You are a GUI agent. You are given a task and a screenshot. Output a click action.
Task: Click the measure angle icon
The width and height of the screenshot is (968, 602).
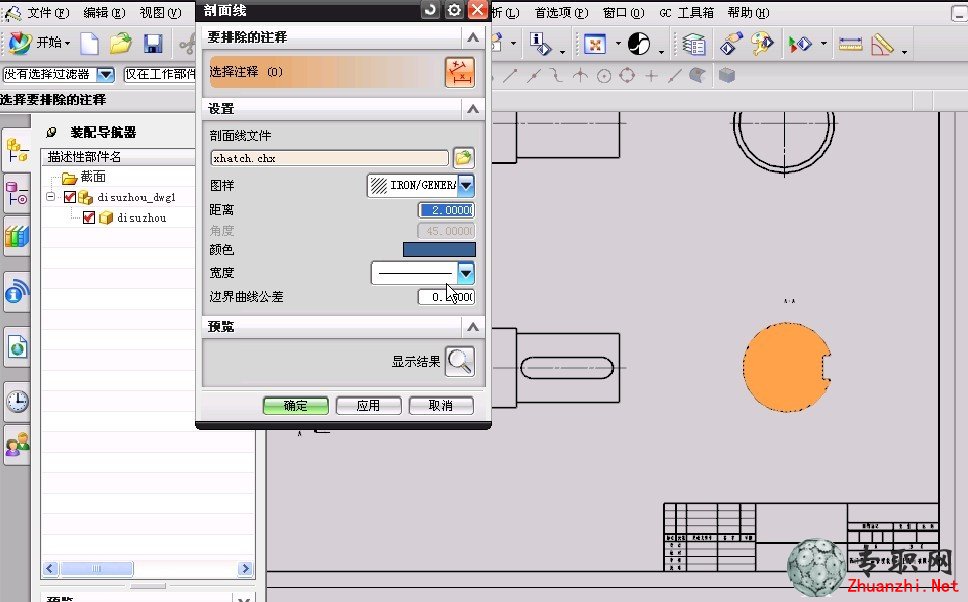(882, 44)
